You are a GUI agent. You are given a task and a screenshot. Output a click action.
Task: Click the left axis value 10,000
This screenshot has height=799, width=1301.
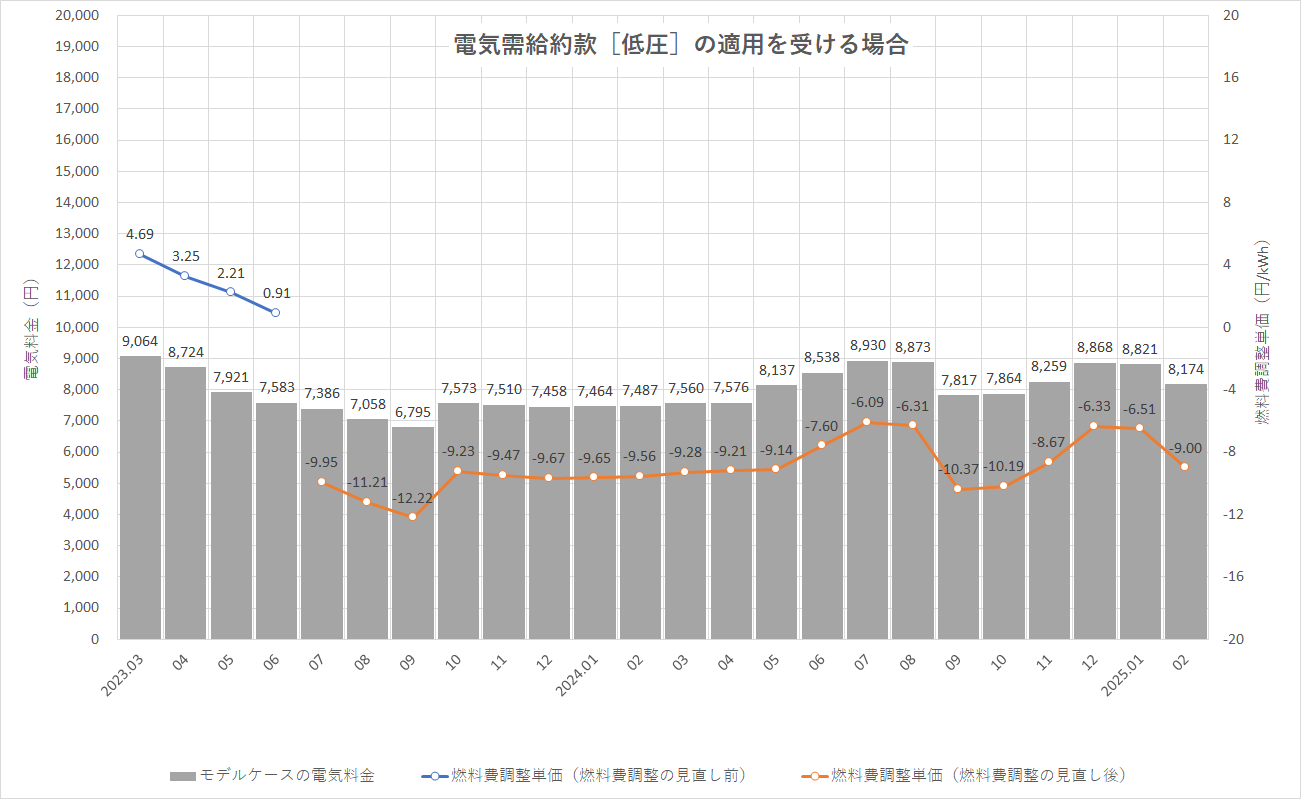[77, 327]
